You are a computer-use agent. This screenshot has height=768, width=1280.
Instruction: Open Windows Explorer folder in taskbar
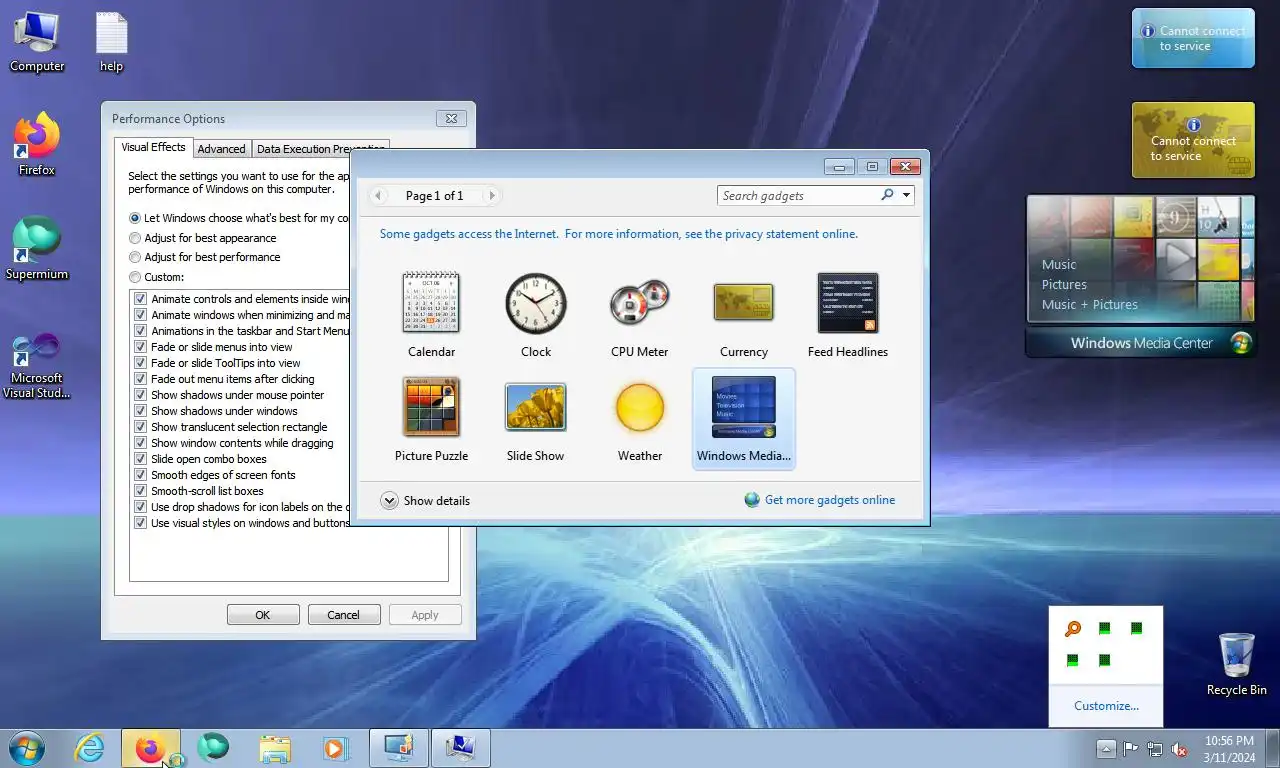coord(275,748)
